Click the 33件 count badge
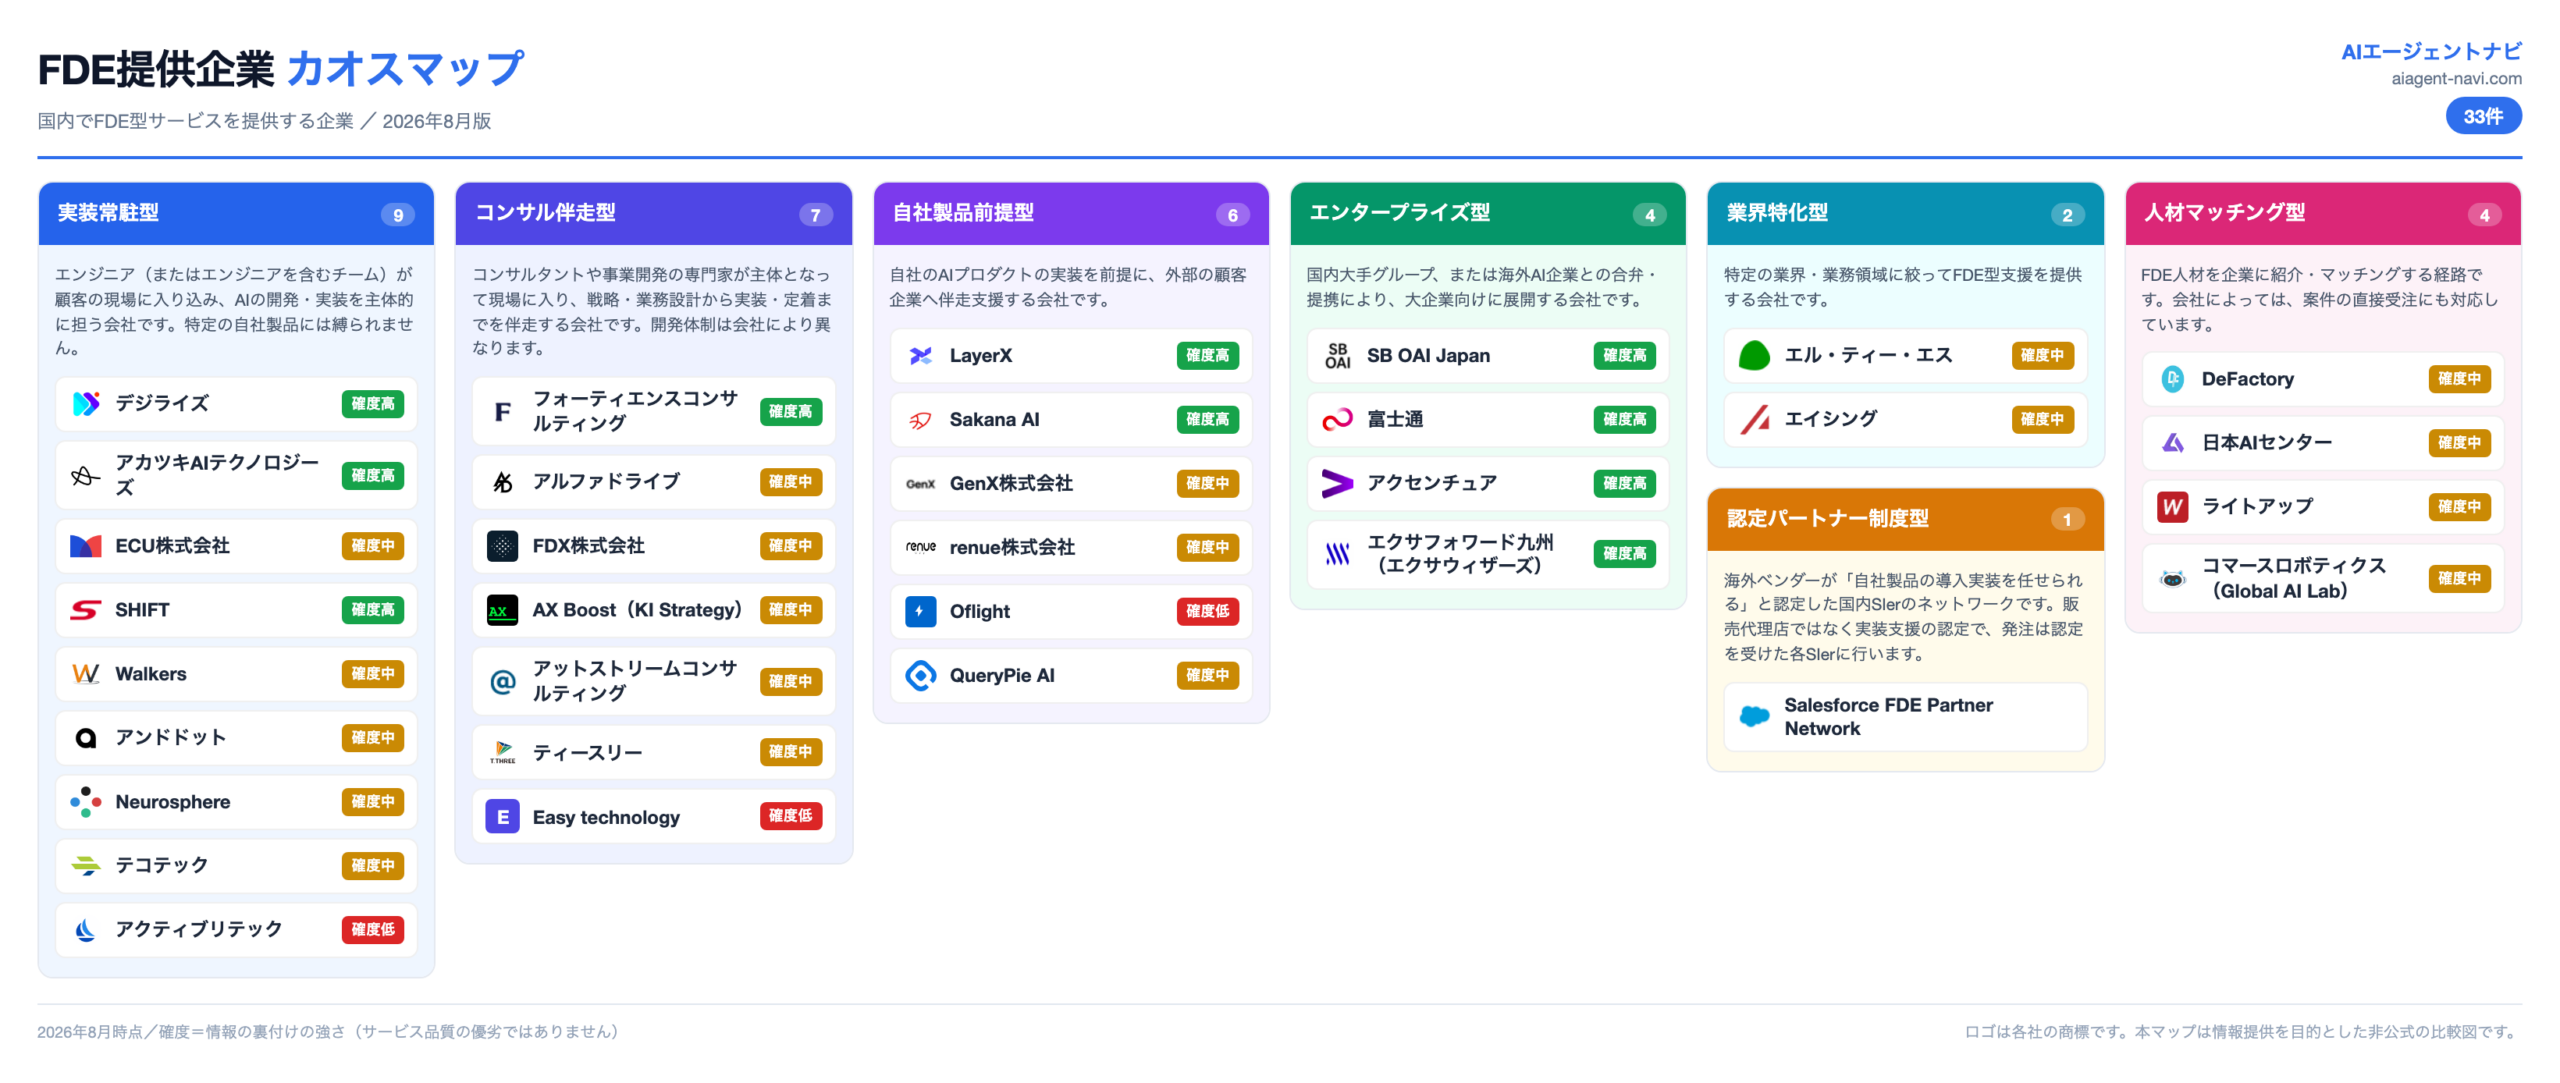 (2483, 117)
